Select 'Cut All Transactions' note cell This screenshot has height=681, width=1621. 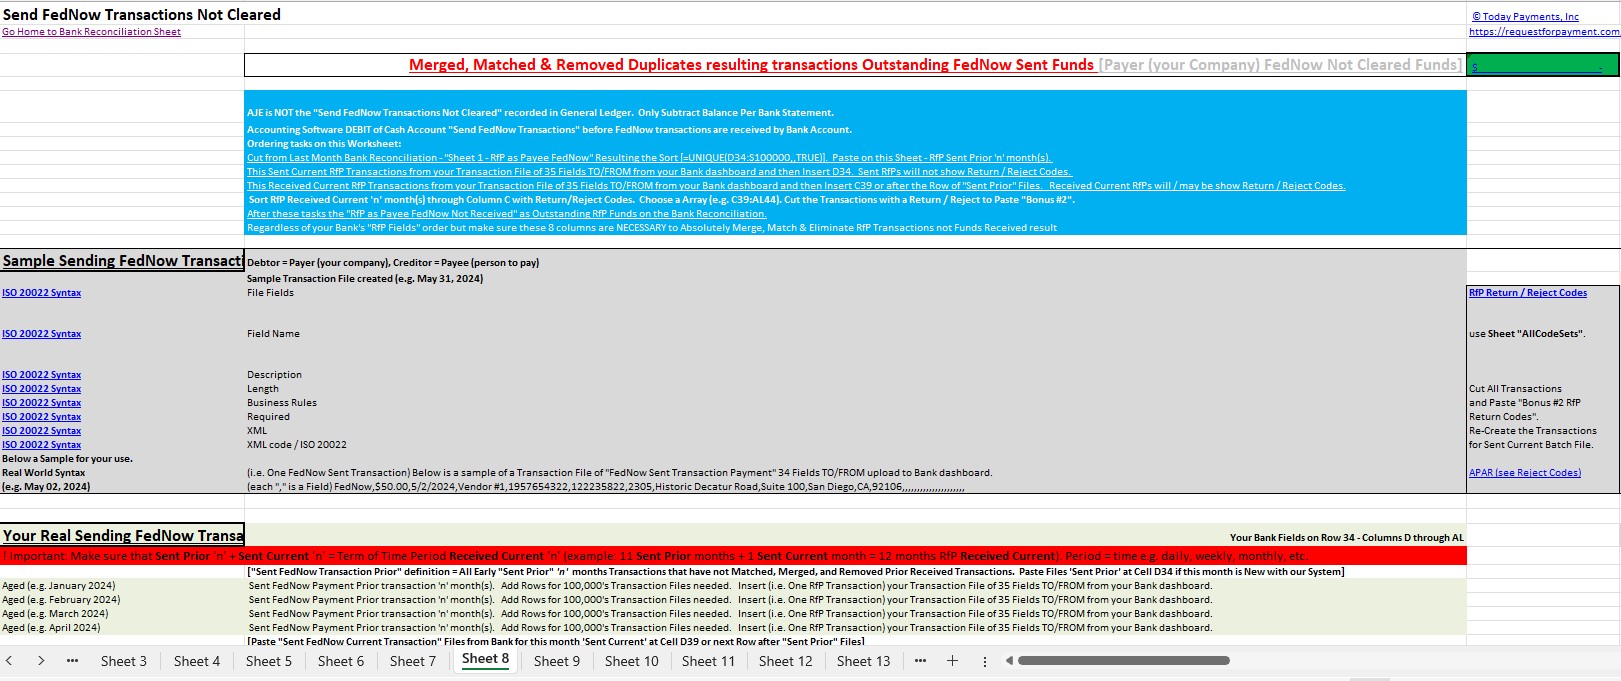tap(1515, 389)
